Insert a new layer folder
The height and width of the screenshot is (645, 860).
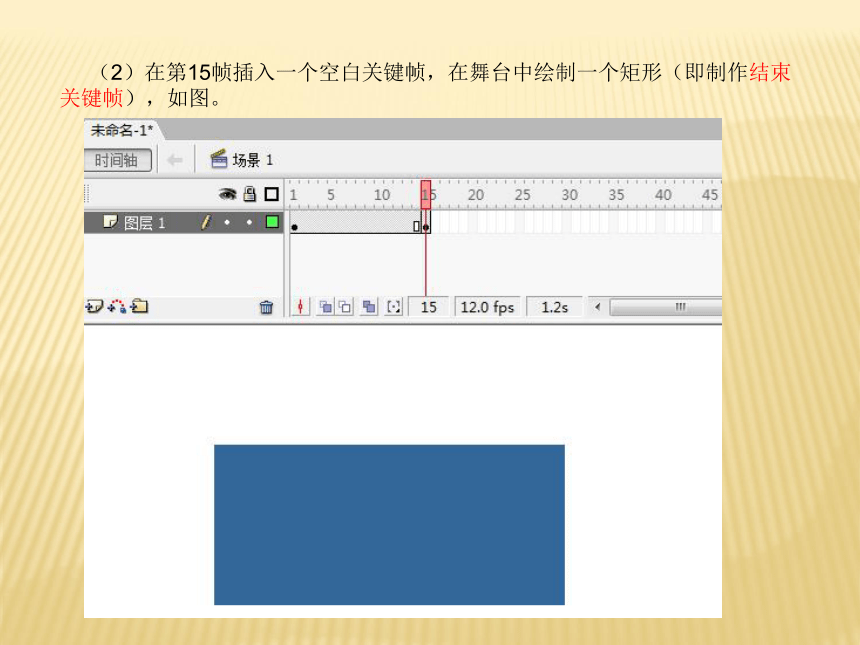pyautogui.click(x=139, y=306)
